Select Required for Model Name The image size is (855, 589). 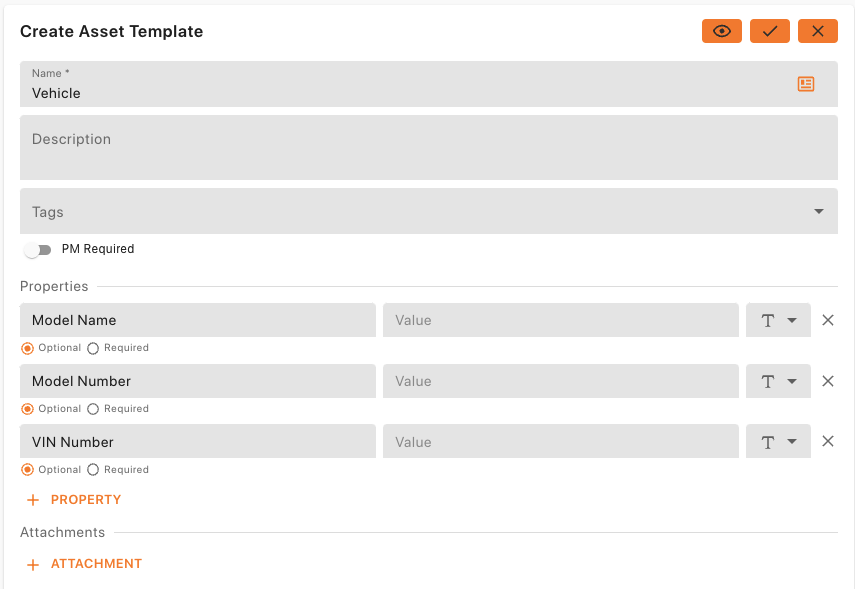(x=93, y=348)
